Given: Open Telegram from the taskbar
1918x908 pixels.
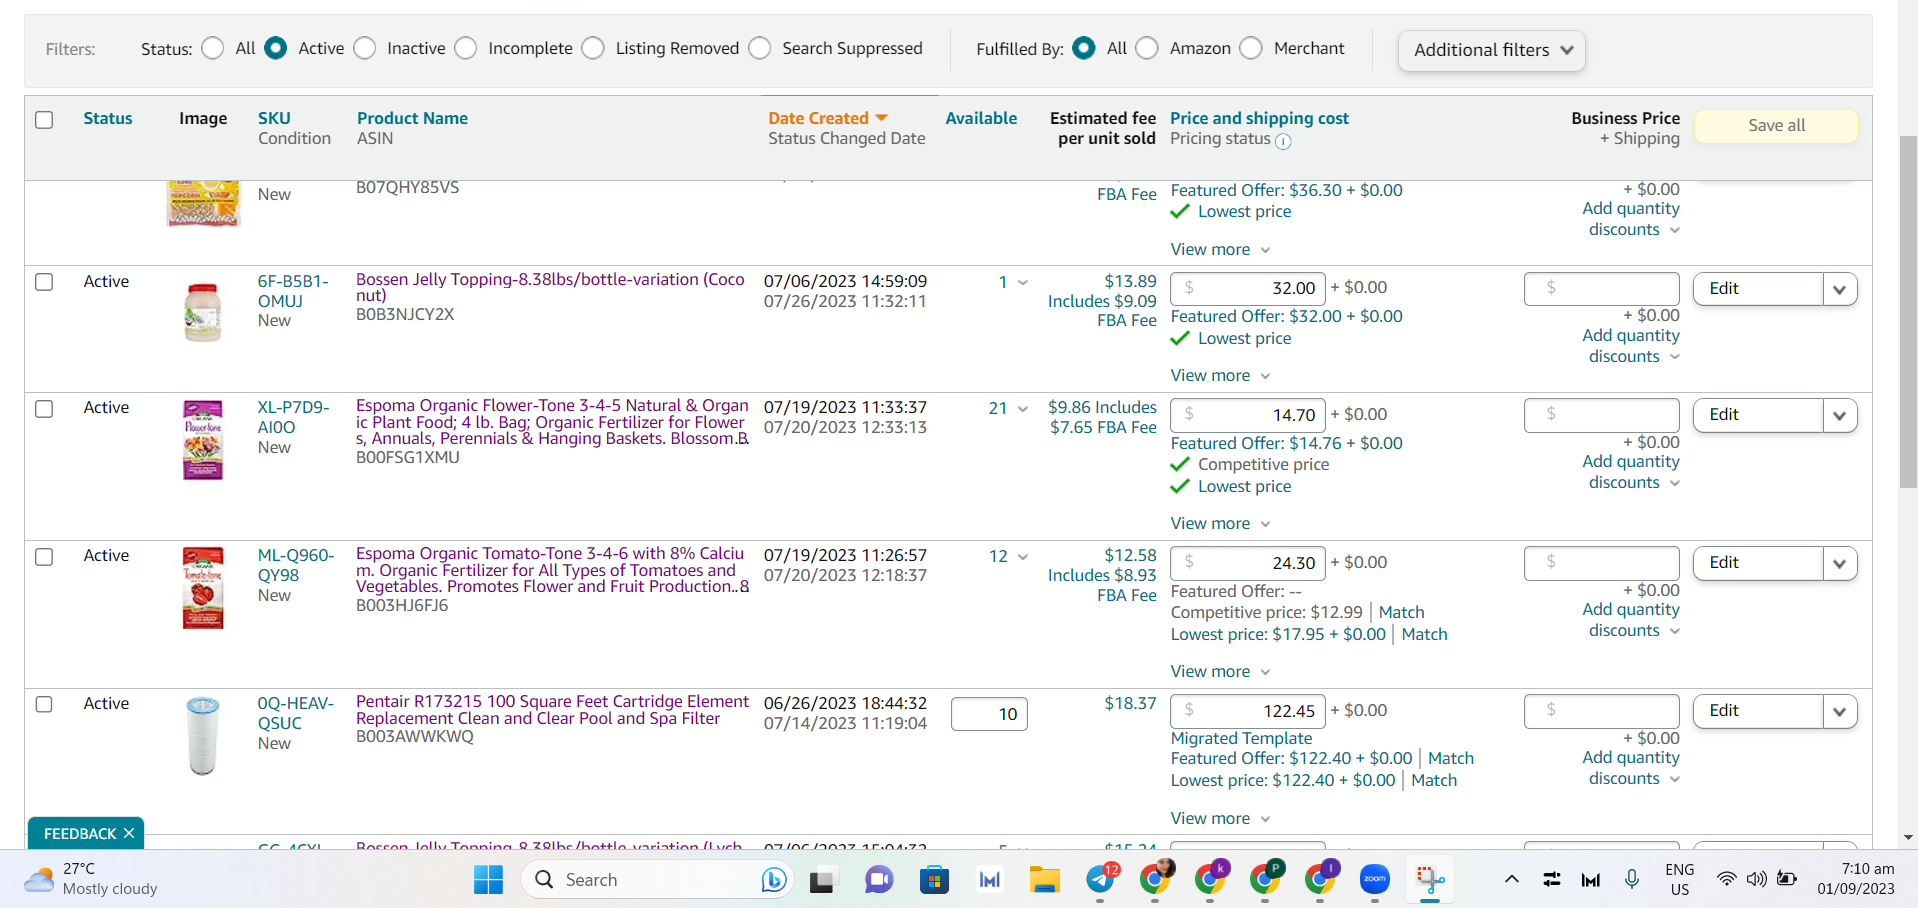Looking at the screenshot, I should tap(1101, 880).
